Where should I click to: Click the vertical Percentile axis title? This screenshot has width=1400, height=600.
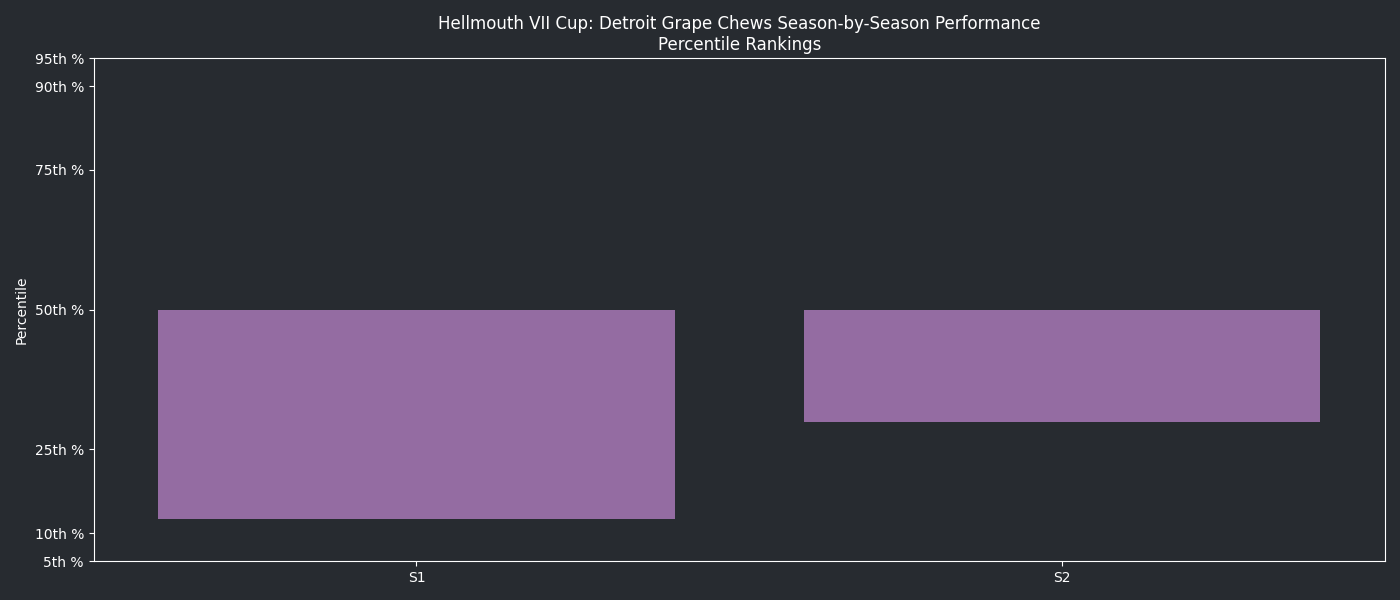coord(22,311)
